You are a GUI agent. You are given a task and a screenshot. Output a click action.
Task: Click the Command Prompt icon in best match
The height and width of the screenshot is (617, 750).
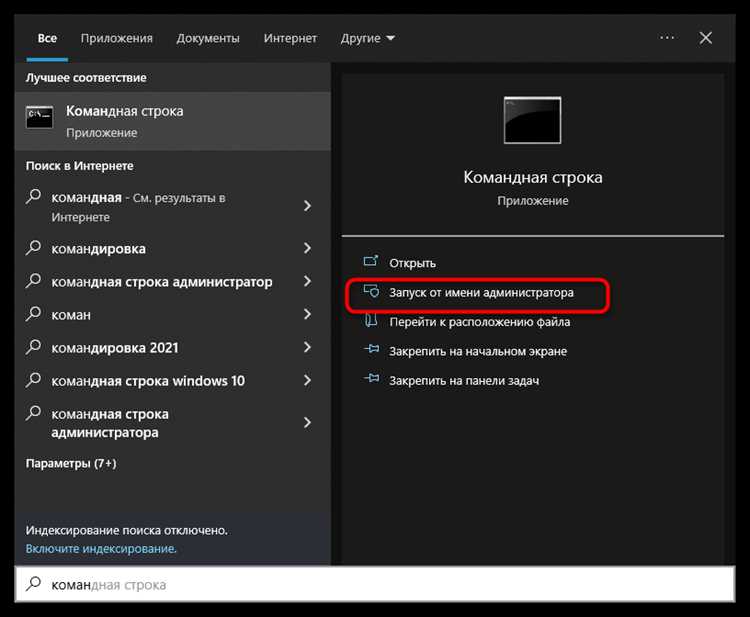pyautogui.click(x=39, y=118)
